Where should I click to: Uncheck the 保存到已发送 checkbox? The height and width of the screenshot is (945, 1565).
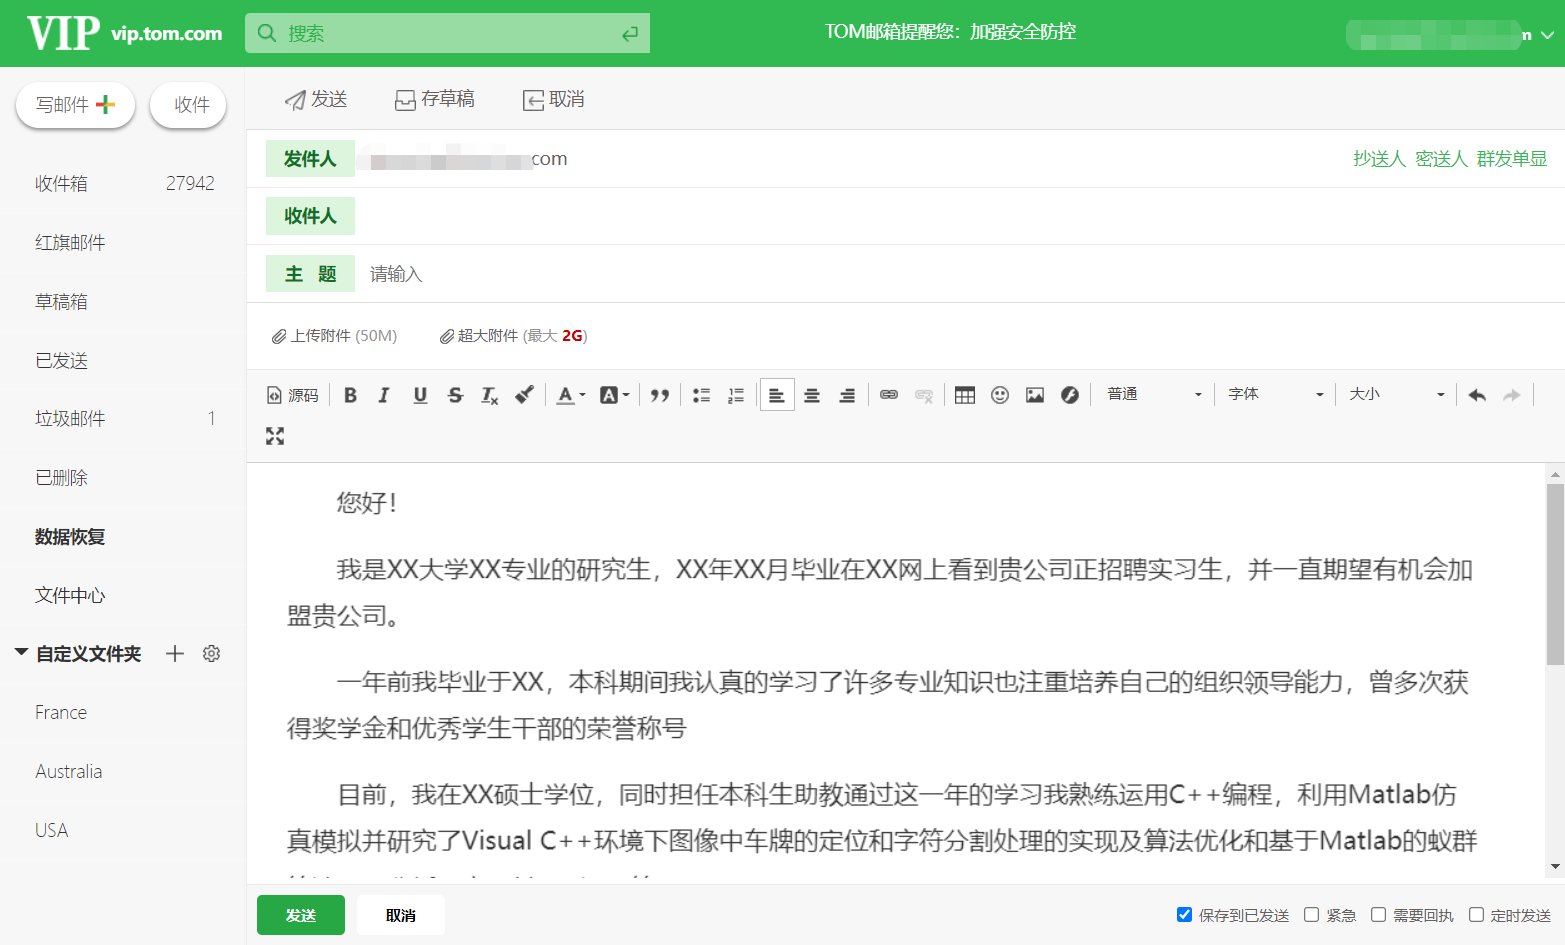[x=1183, y=914]
